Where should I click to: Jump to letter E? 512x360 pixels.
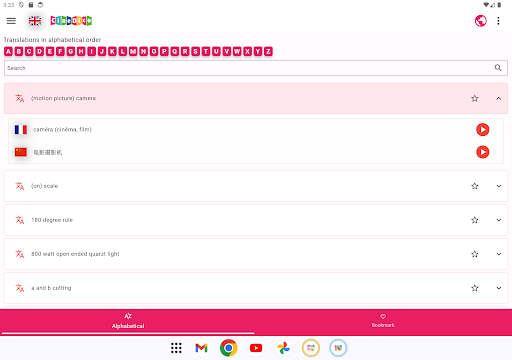tap(50, 51)
